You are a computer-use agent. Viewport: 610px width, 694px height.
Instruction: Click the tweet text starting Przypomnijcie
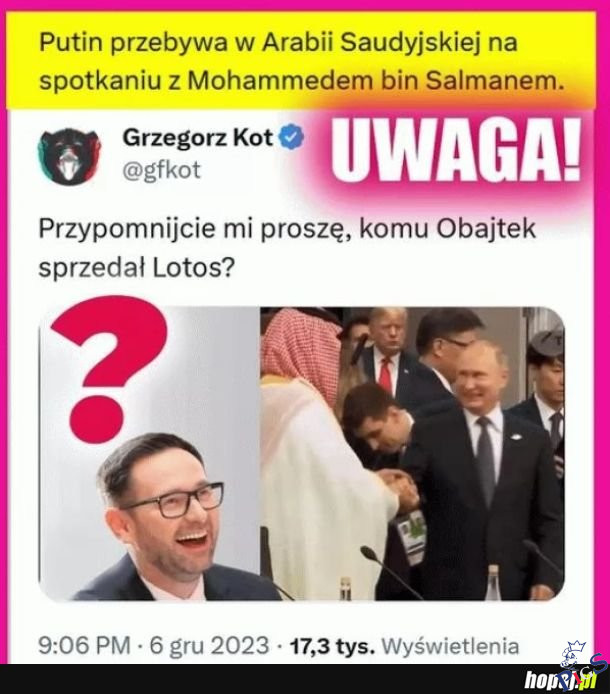(287, 248)
